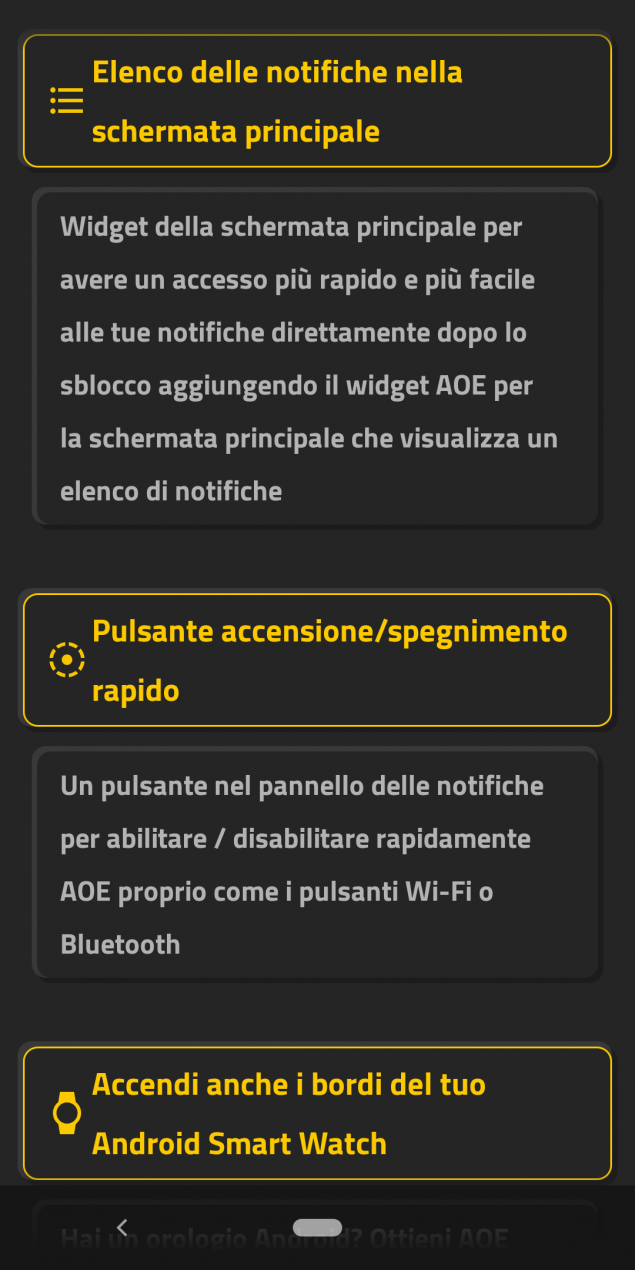Select the Widget della schermata principale description
The width and height of the screenshot is (635, 1270).
pyautogui.click(x=317, y=358)
